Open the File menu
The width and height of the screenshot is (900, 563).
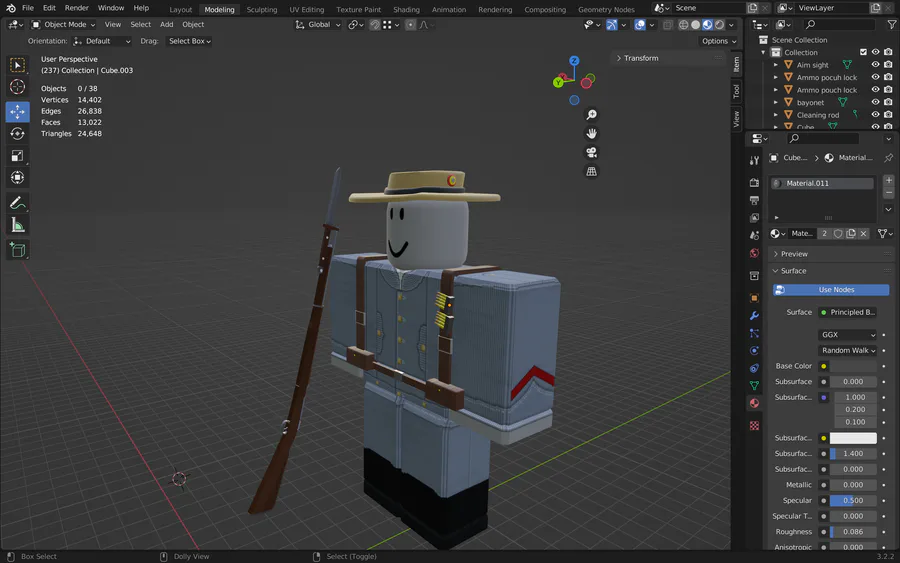28,8
